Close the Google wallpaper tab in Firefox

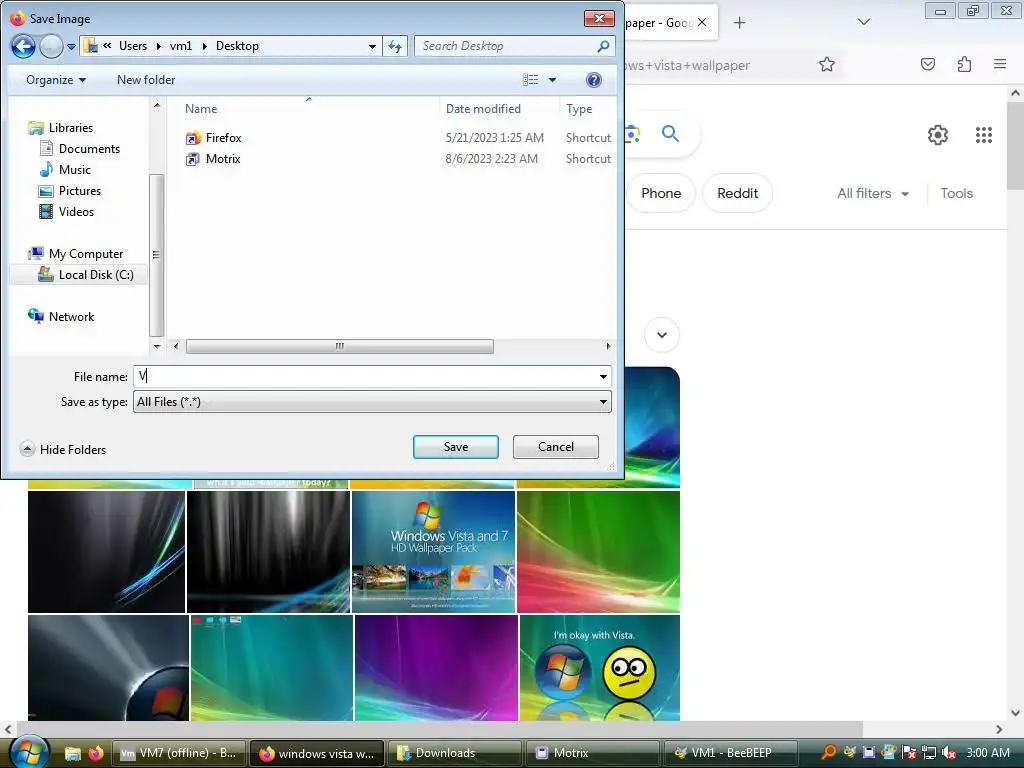point(702,22)
